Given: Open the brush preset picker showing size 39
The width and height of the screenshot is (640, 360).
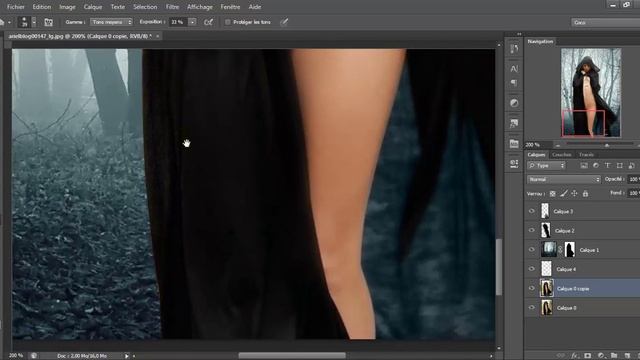Looking at the screenshot, I should click(28, 22).
